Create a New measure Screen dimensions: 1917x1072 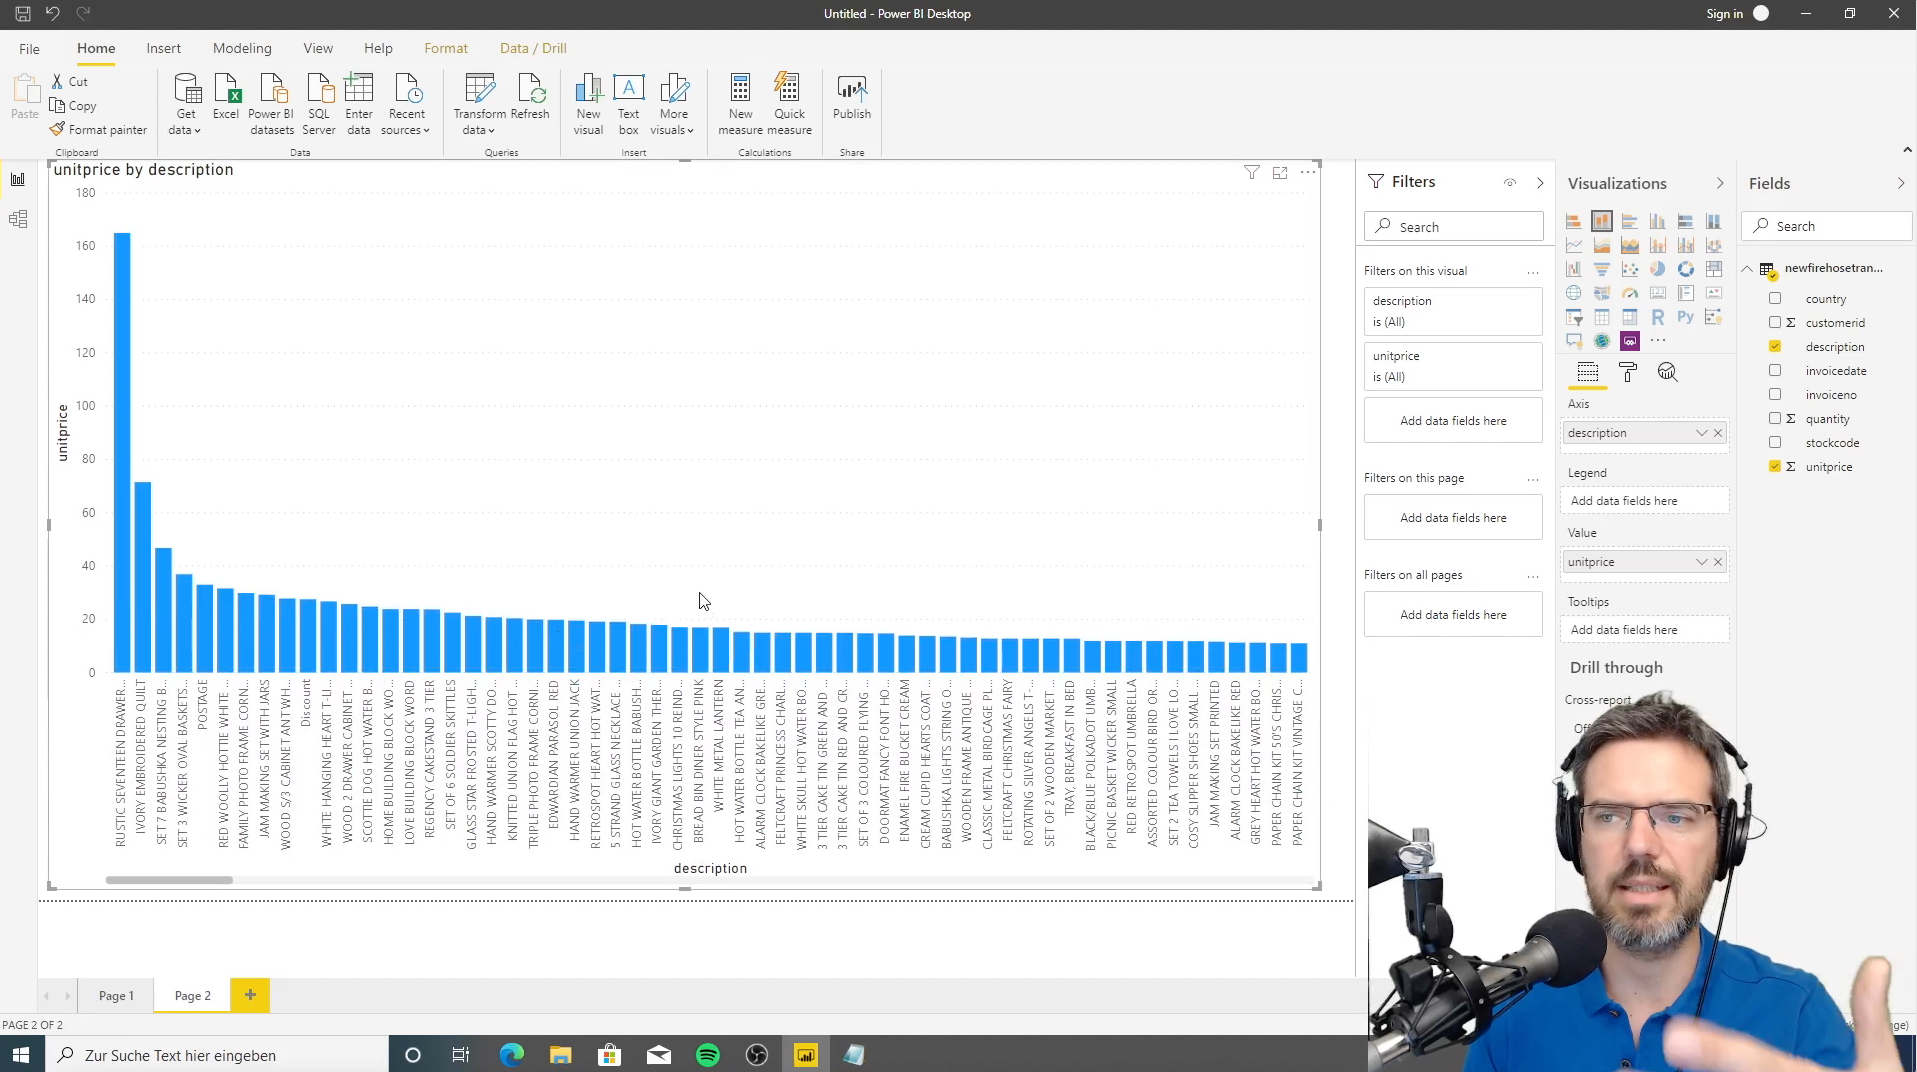coord(740,104)
